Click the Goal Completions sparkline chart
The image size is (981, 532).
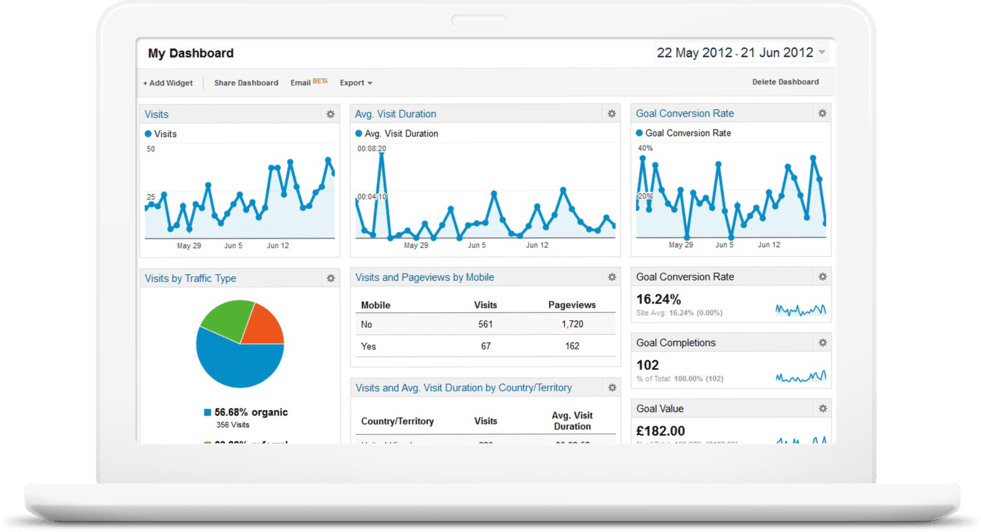(x=801, y=377)
